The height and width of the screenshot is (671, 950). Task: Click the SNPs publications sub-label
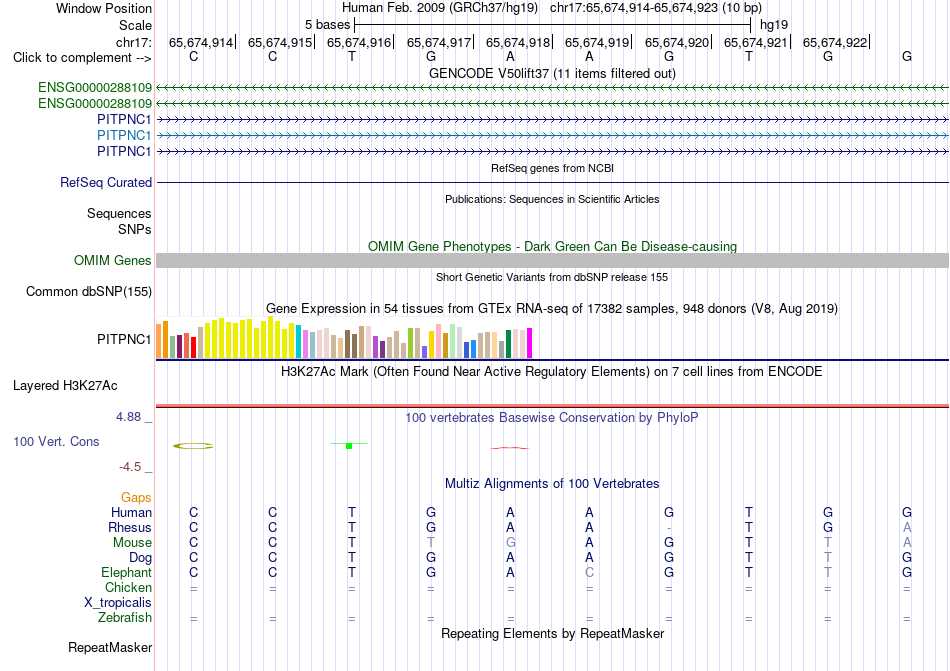[x=135, y=230]
